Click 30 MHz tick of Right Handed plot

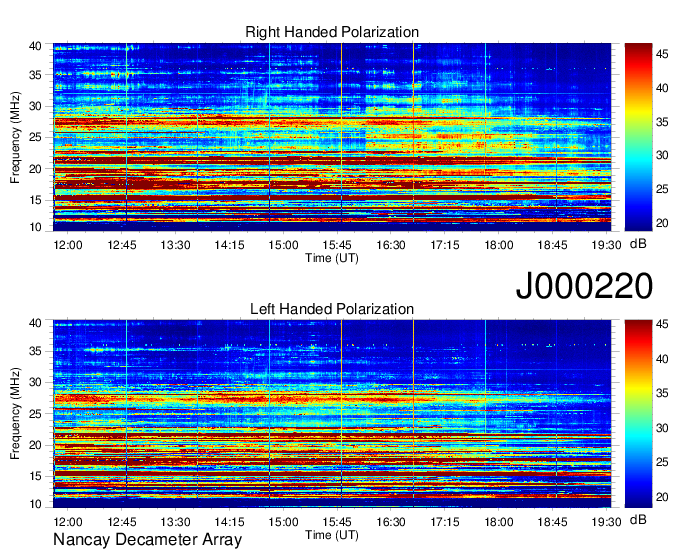point(35,106)
